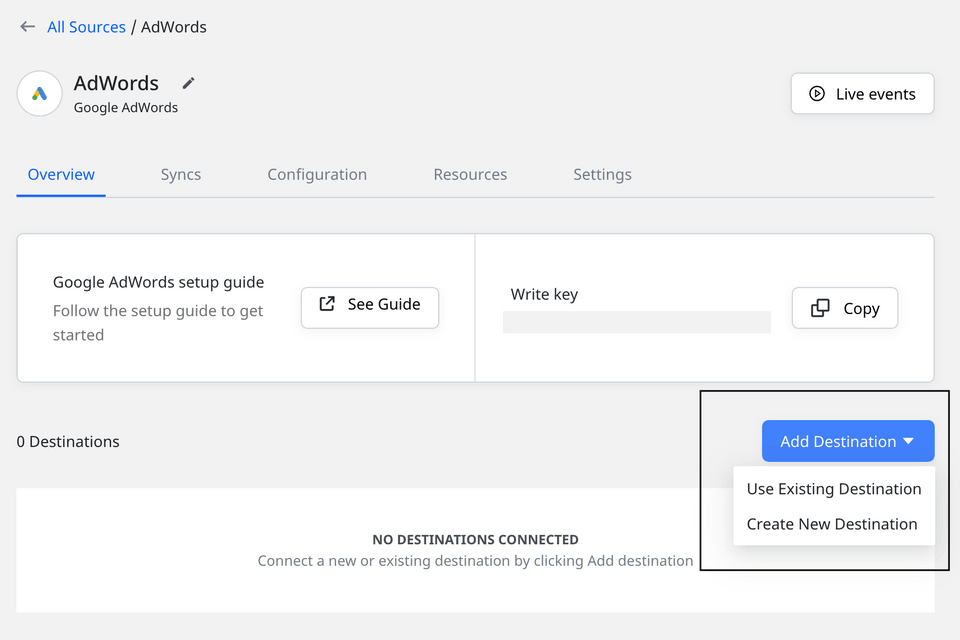Click the See Guide button

370,307
